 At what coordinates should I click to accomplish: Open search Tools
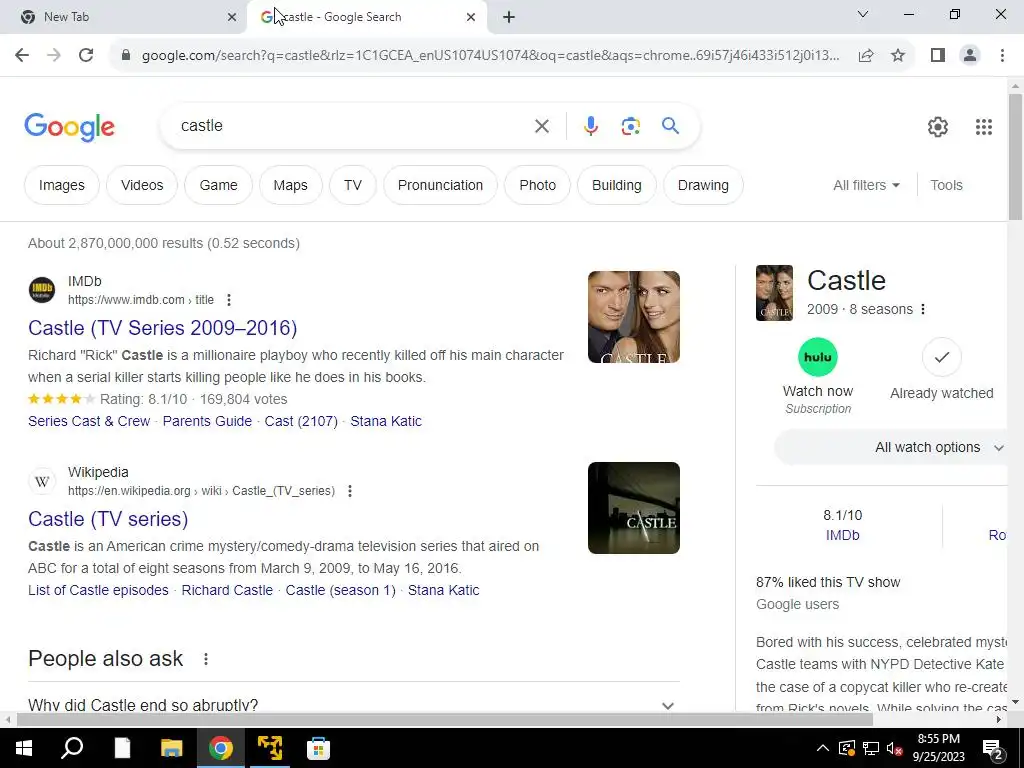pos(946,185)
